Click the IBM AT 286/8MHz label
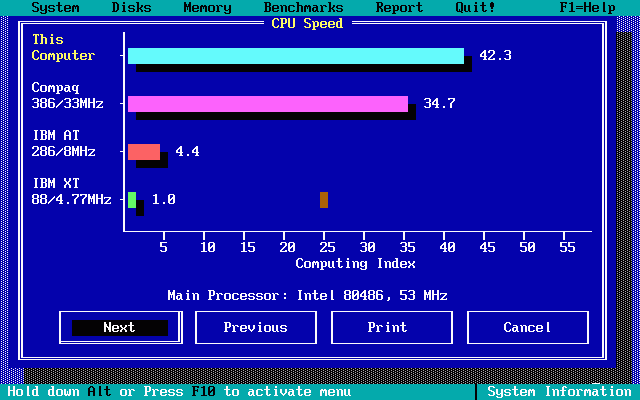Viewport: 640px width, 400px height. click(x=63, y=143)
